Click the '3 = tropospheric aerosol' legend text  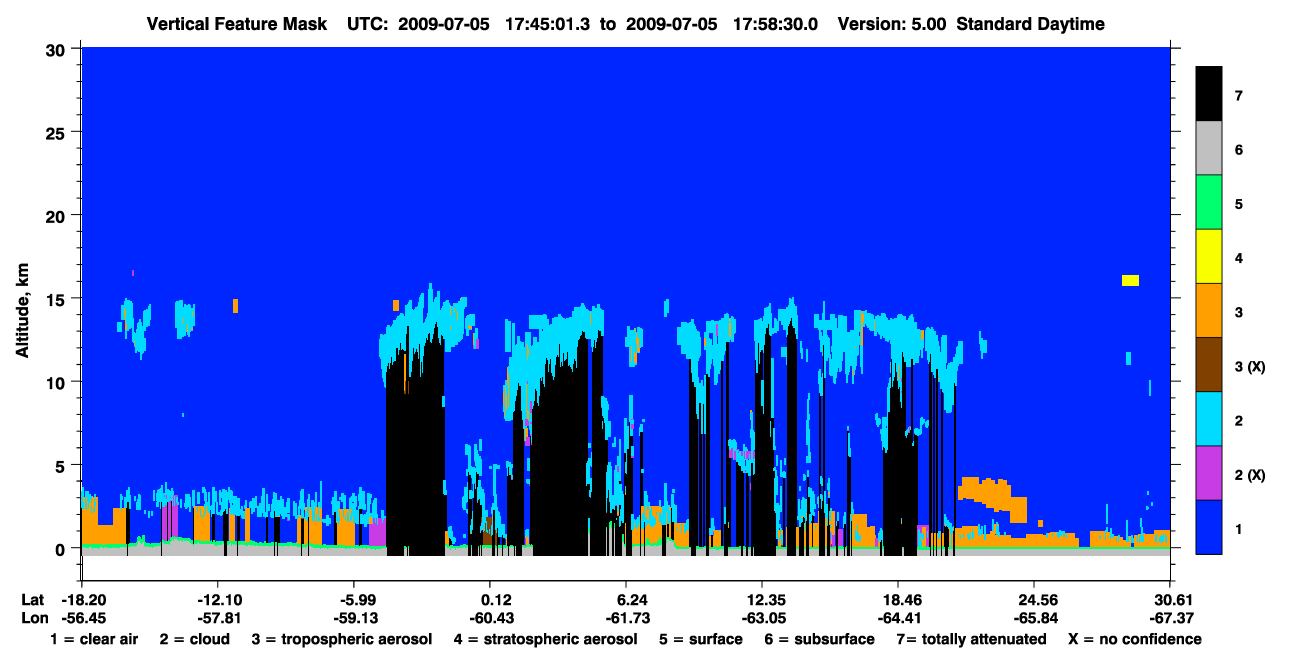(x=342, y=639)
